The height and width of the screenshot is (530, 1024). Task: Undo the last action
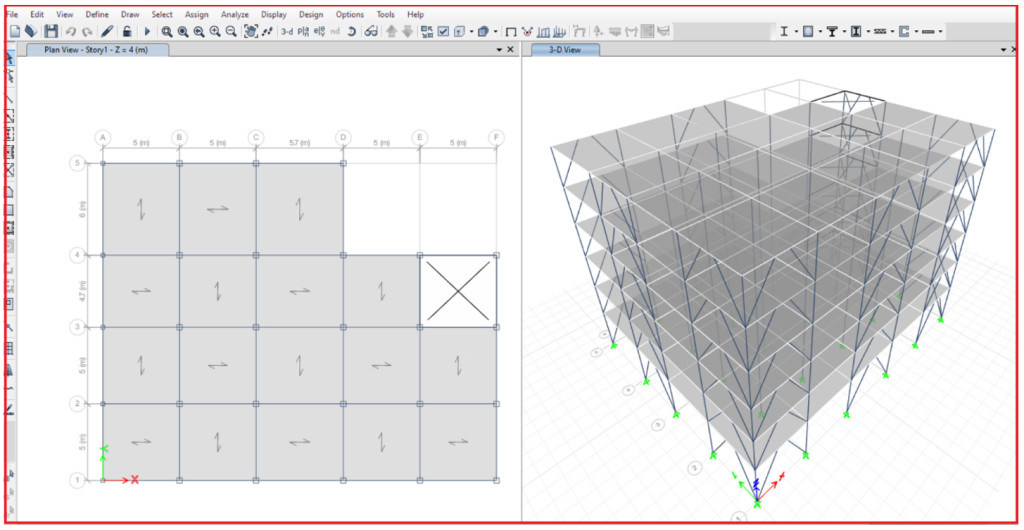pos(71,31)
